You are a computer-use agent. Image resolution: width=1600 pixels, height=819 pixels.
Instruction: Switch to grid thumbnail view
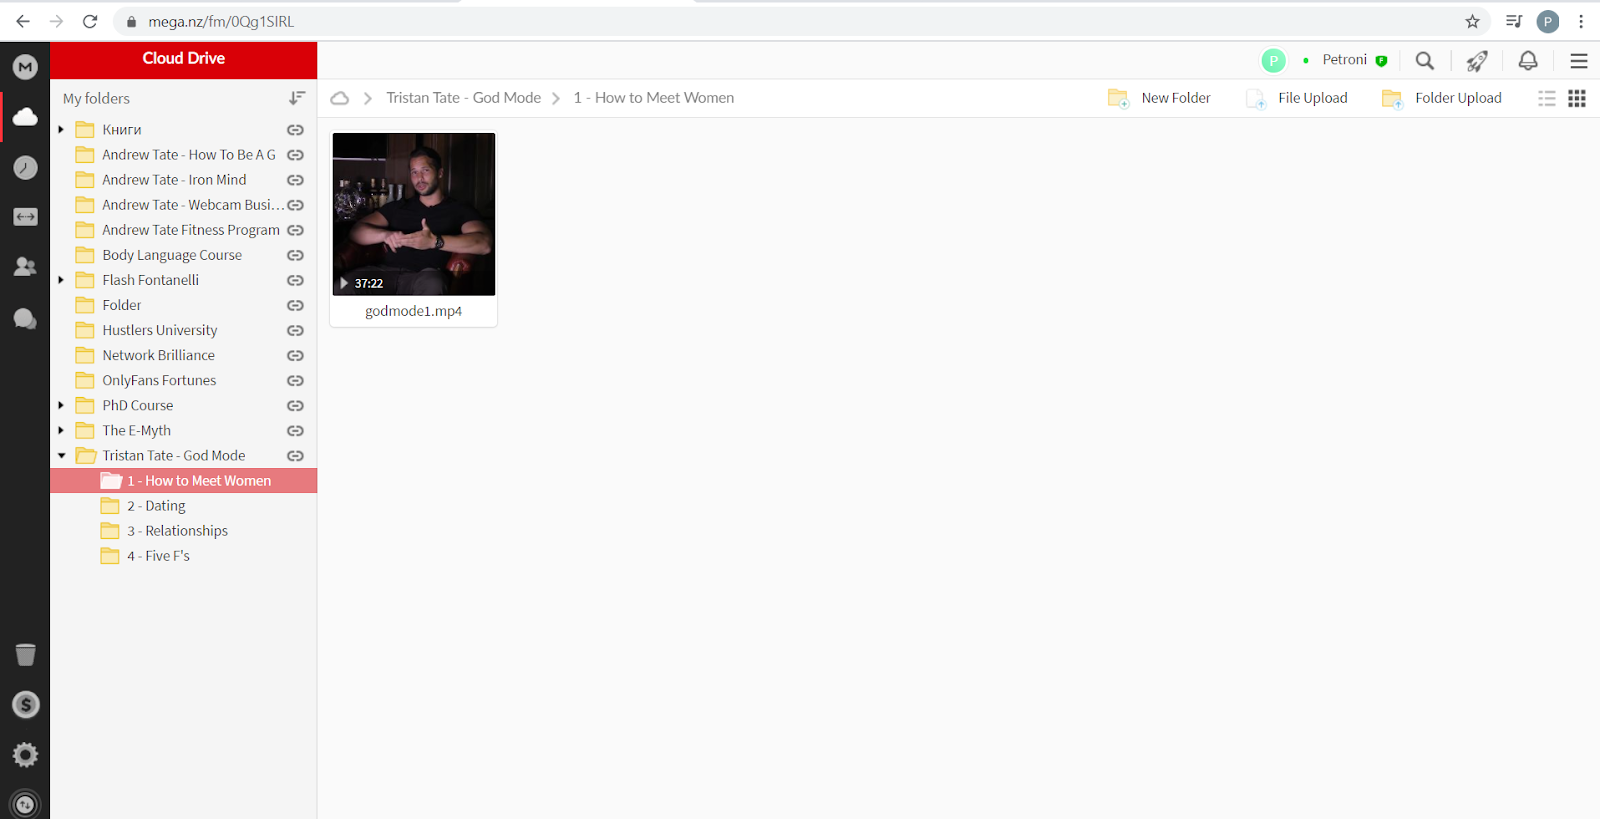(1577, 98)
